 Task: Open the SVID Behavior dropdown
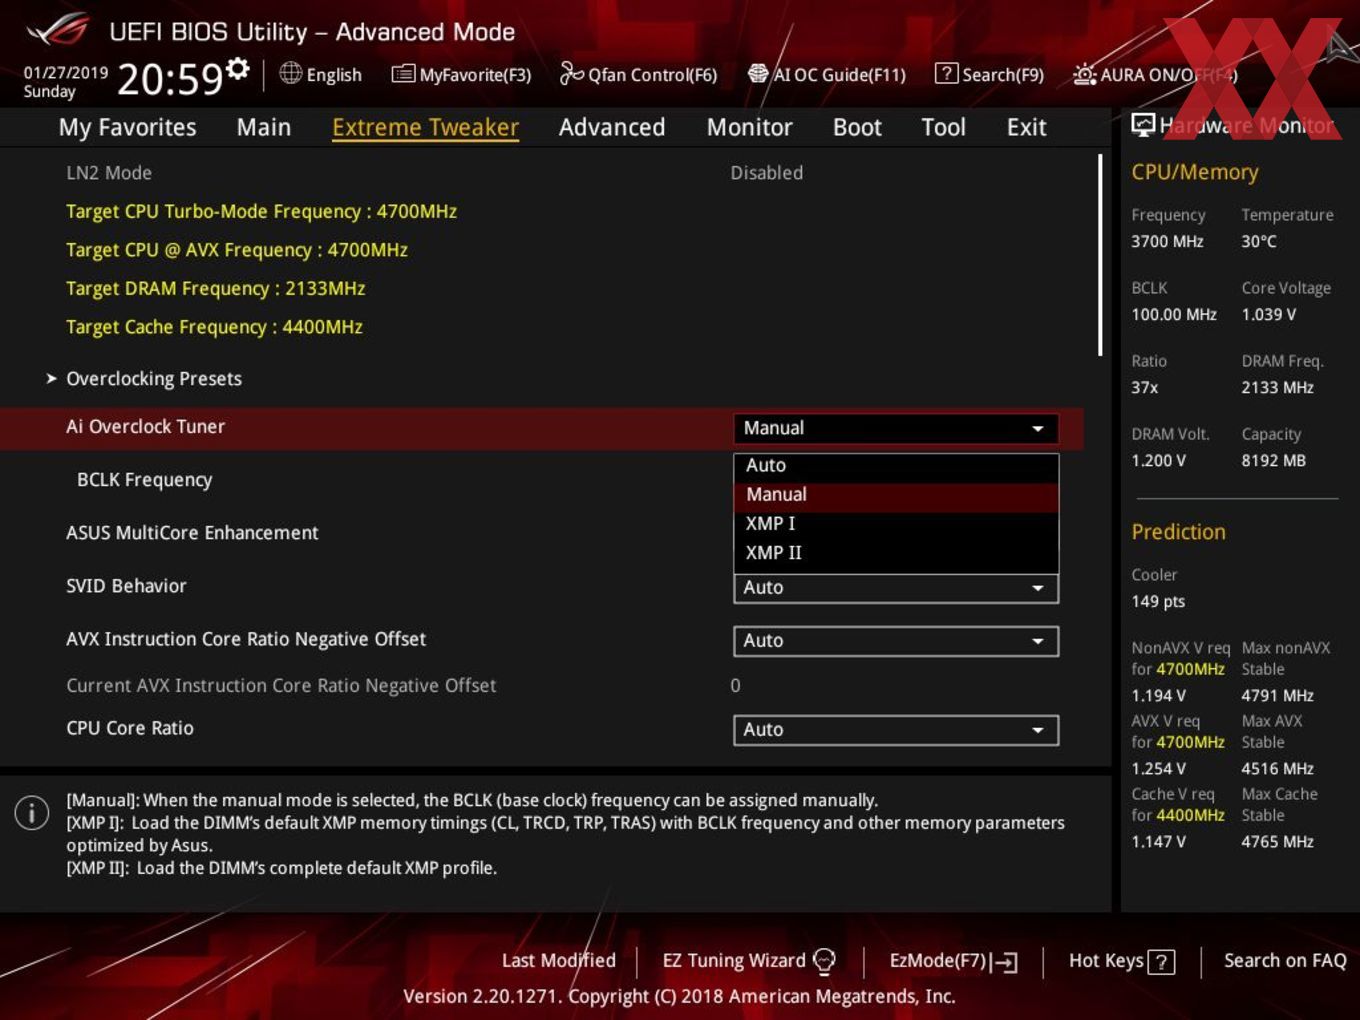tap(895, 588)
